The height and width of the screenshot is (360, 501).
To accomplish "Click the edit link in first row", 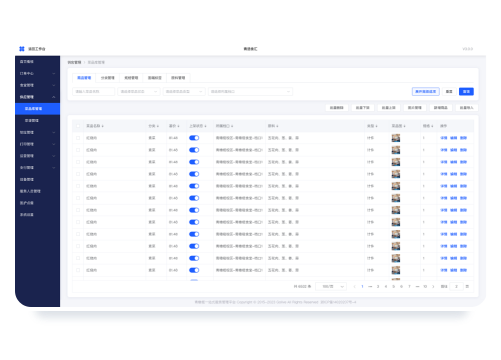I will coord(453,138).
